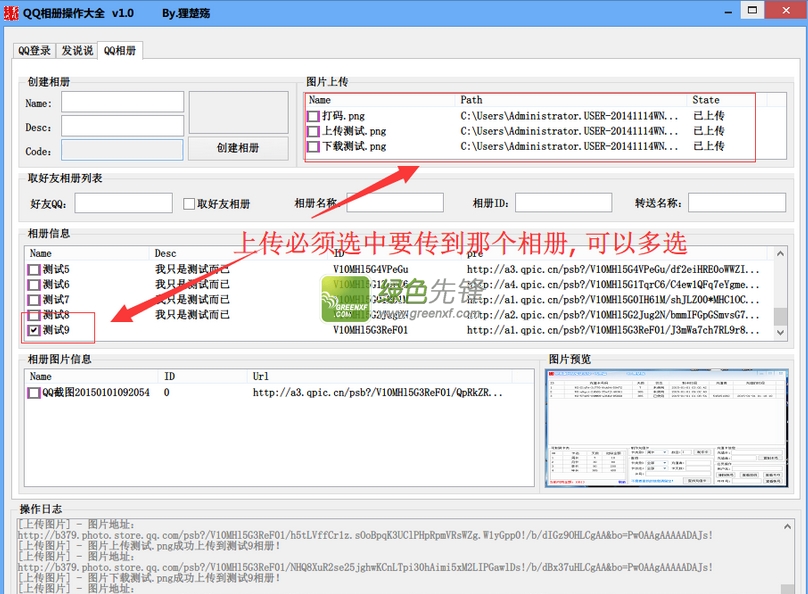Select the V10MH15G3ReF01 album ID cell
Image resolution: width=808 pixels, height=594 pixels.
click(x=371, y=330)
